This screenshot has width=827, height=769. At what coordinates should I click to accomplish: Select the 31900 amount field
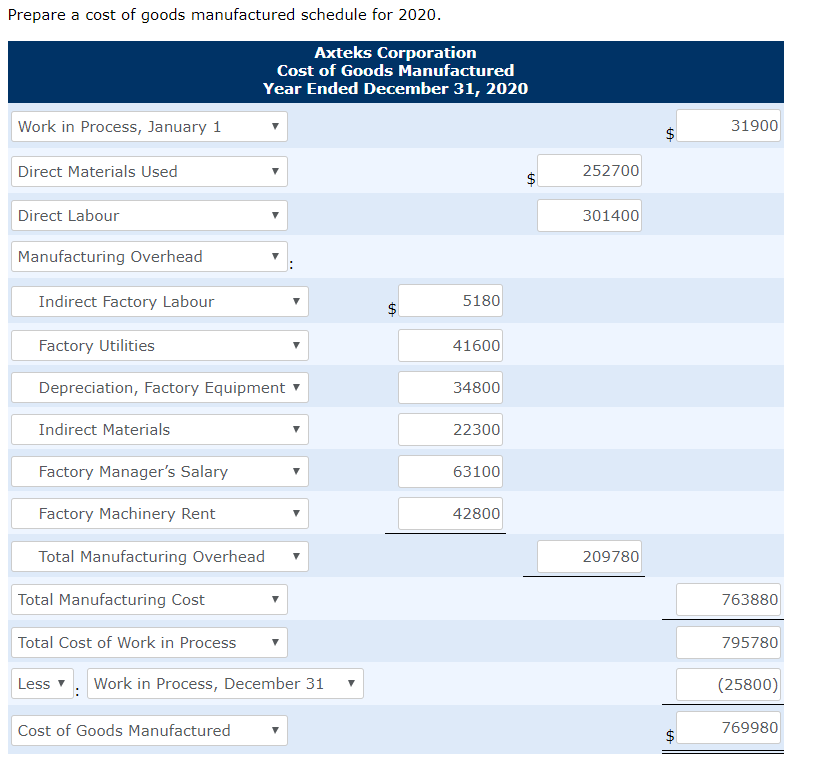pos(727,125)
